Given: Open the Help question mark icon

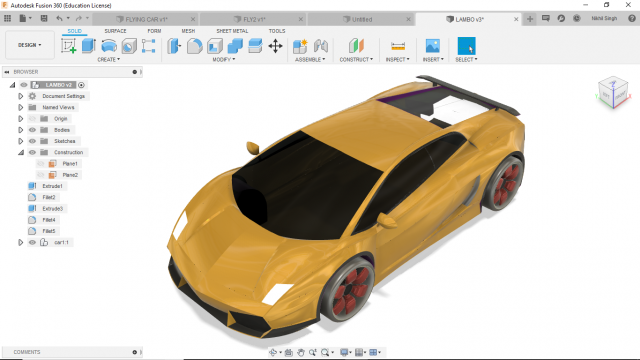Looking at the screenshot, I should pyautogui.click(x=632, y=18).
